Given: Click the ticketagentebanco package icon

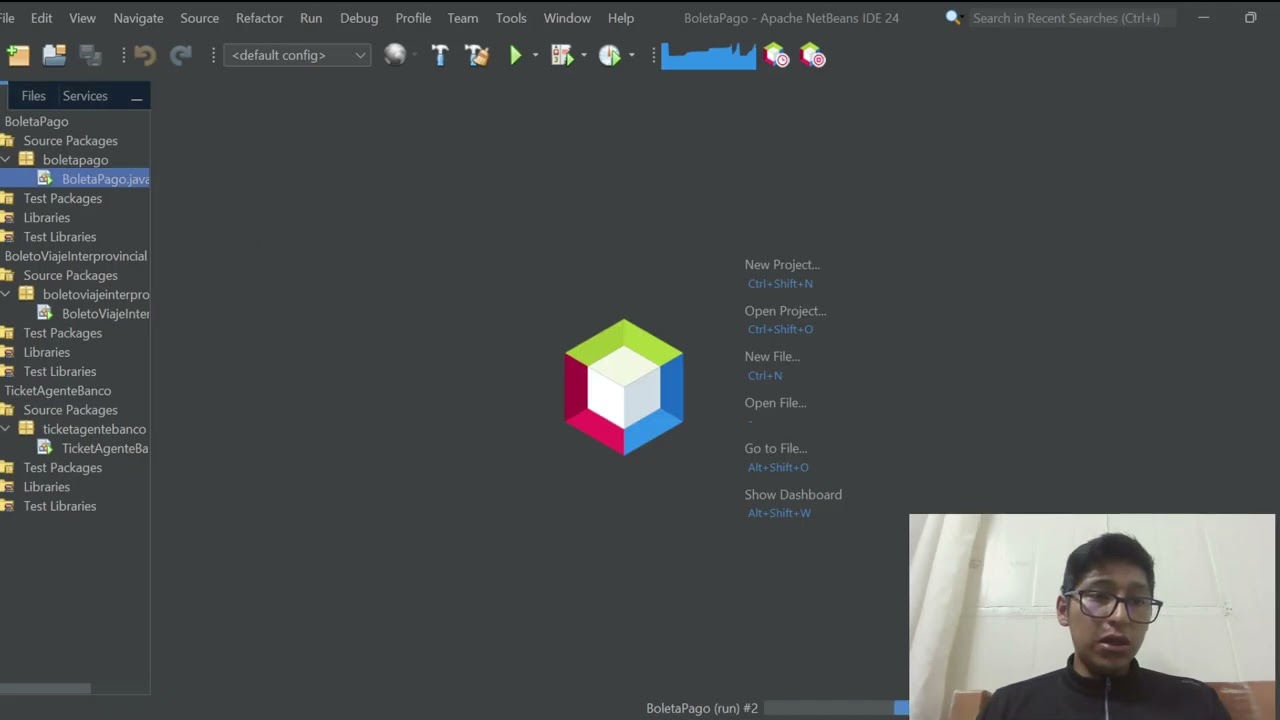Looking at the screenshot, I should (26, 428).
